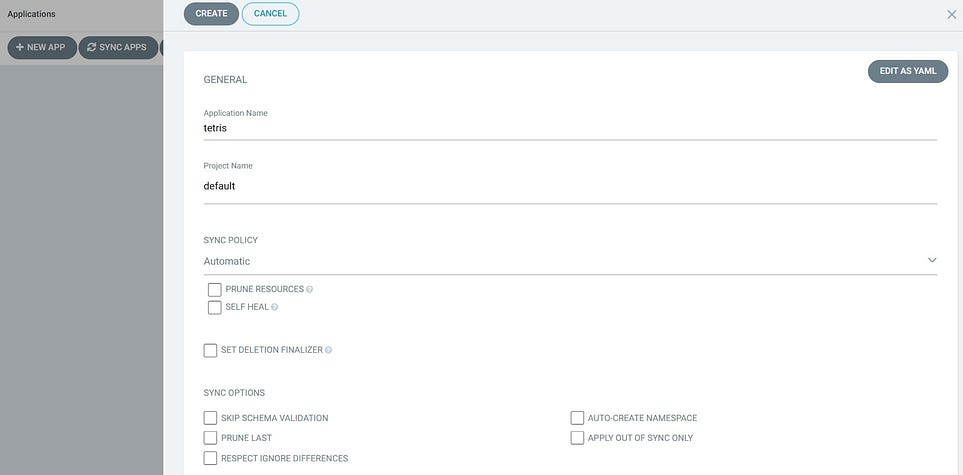Viewport: 963px width, 475px height.
Task: Check RESPECT IGNORE DIFFERENCES
Action: (x=210, y=458)
